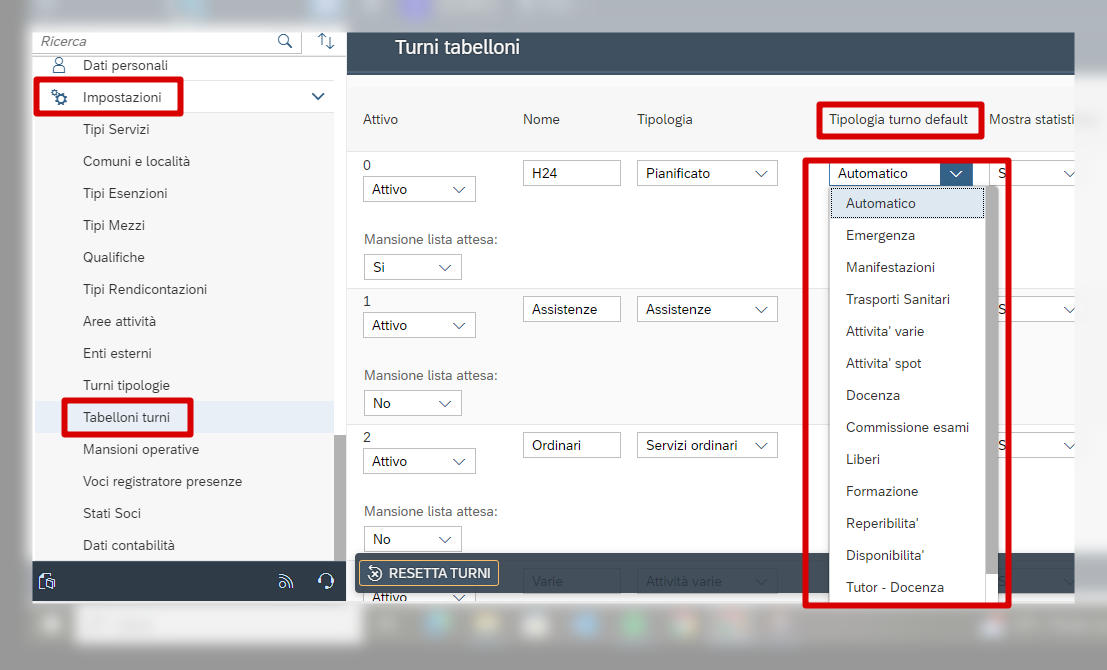Select Reperibilita' option in the list

click(882, 523)
